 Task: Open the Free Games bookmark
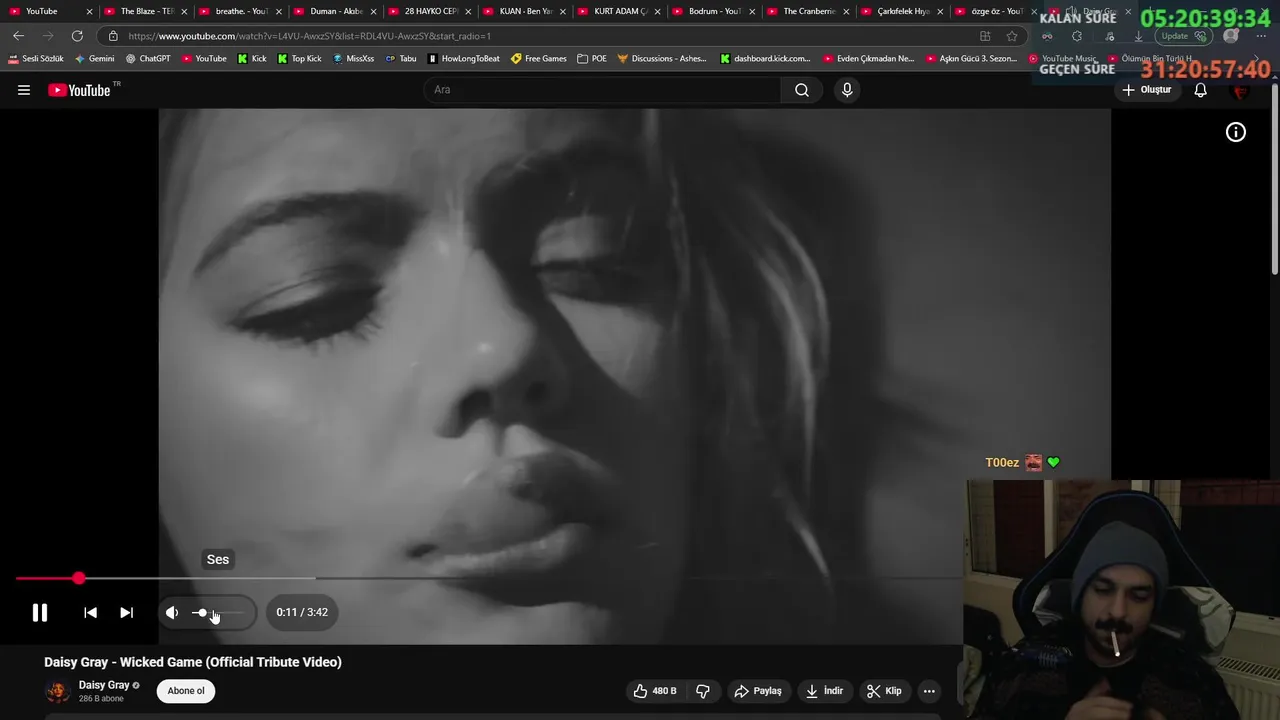pyautogui.click(x=539, y=59)
